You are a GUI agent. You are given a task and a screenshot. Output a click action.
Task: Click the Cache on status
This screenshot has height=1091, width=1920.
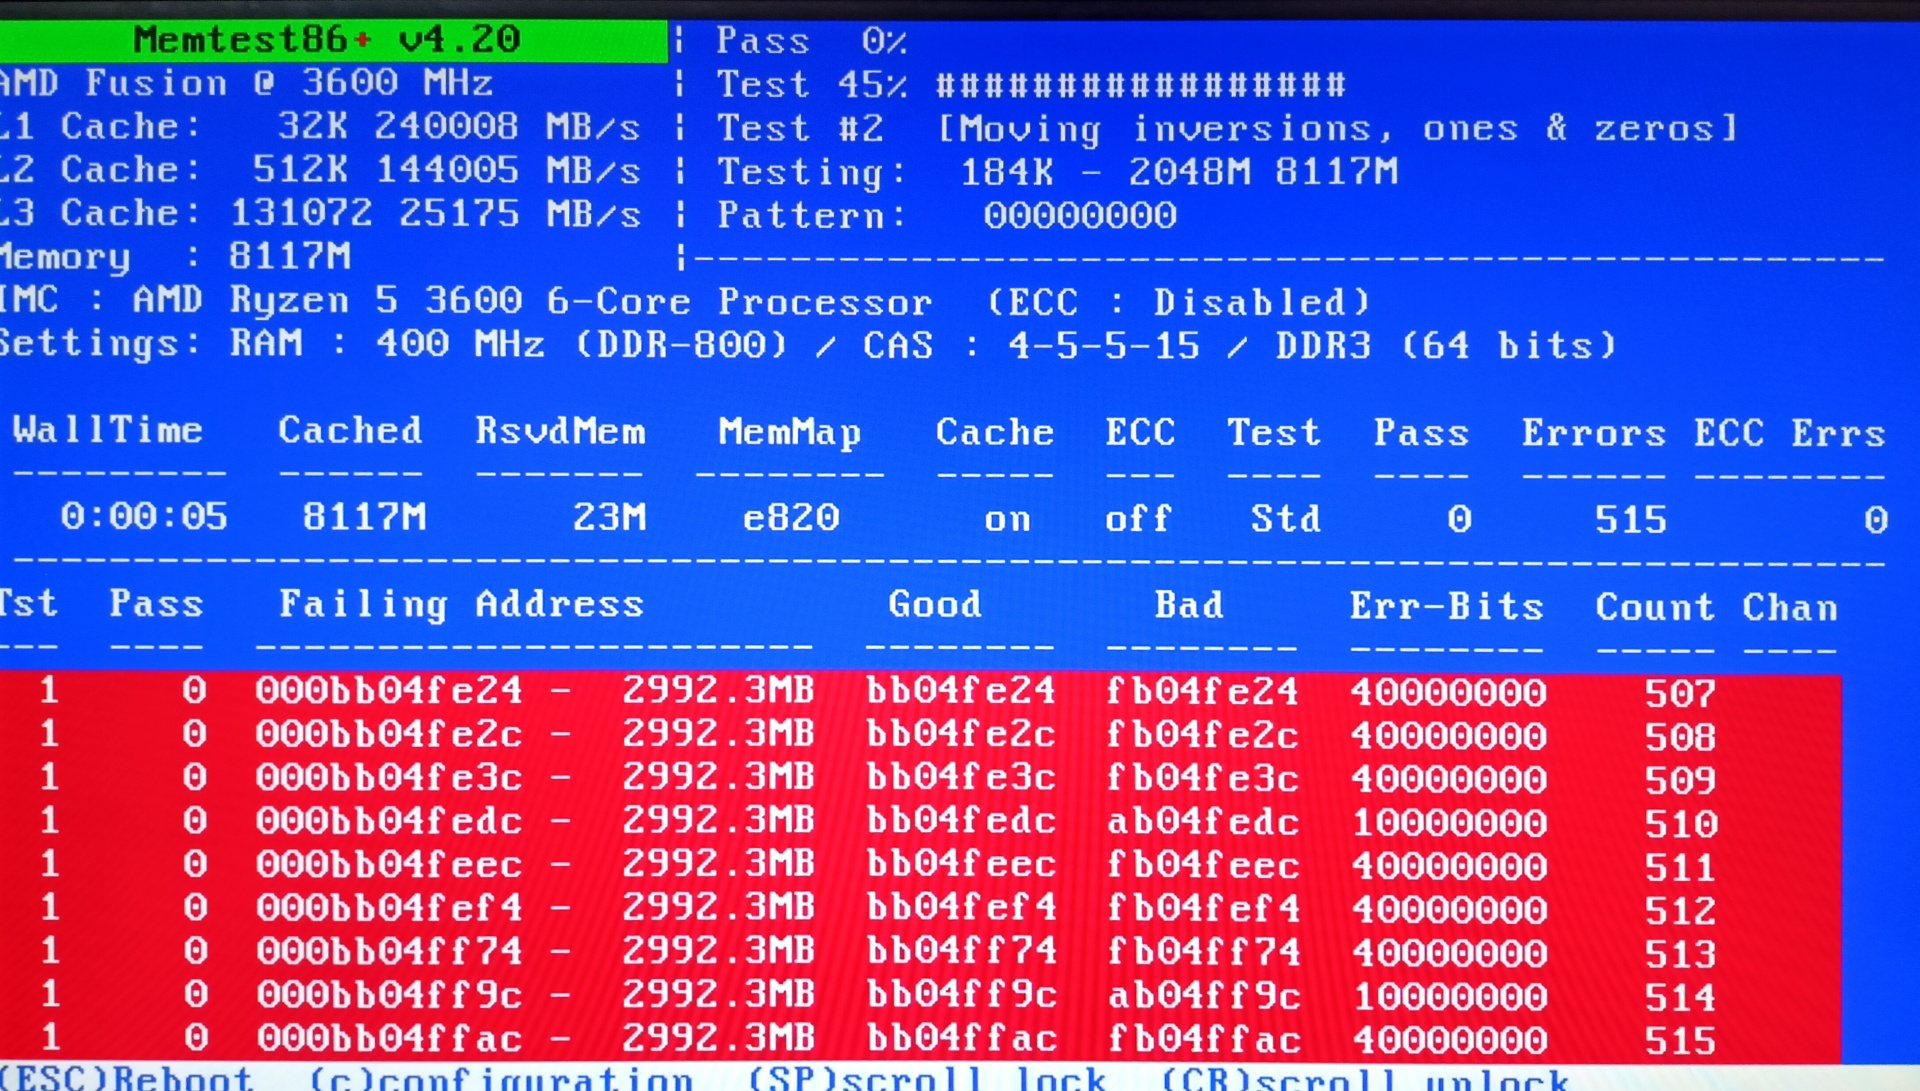pyautogui.click(x=1007, y=520)
